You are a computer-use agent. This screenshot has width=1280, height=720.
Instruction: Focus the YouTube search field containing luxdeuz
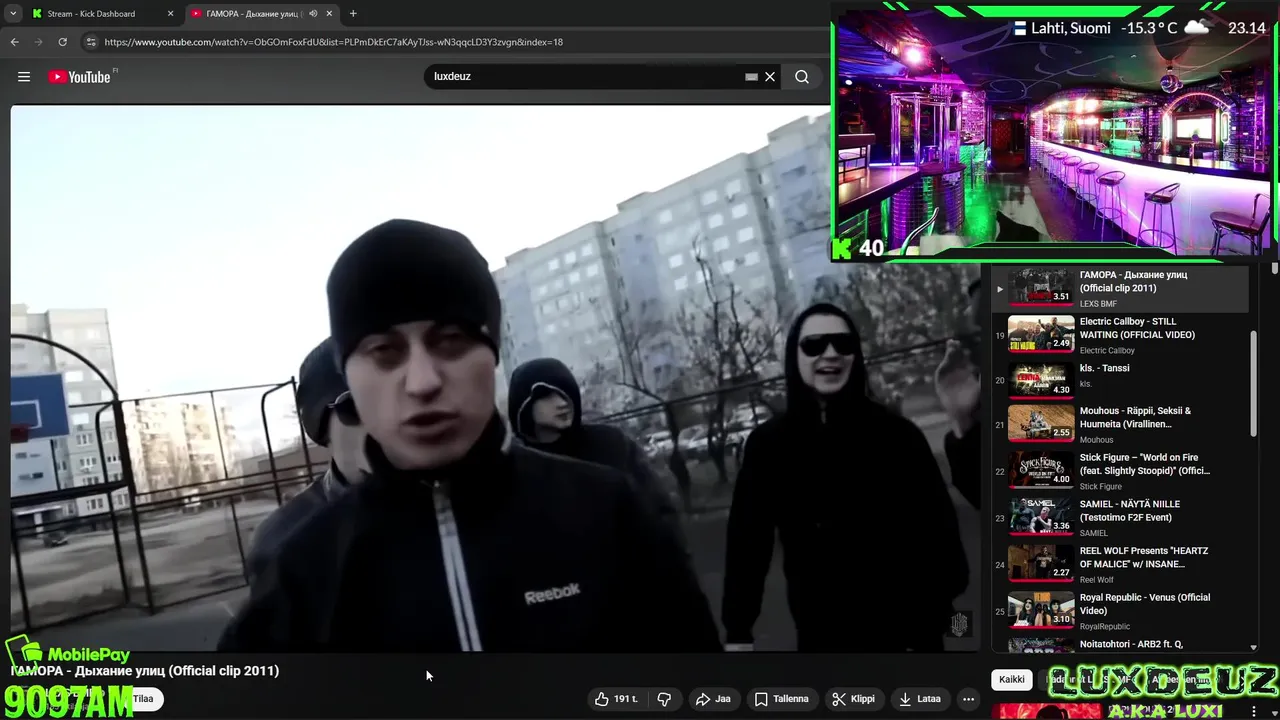[x=585, y=77]
